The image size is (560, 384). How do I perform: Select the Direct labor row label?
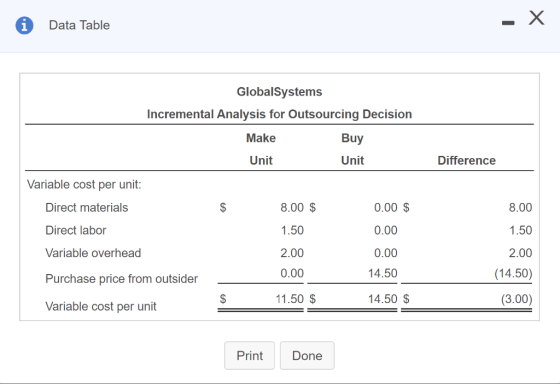point(76,230)
